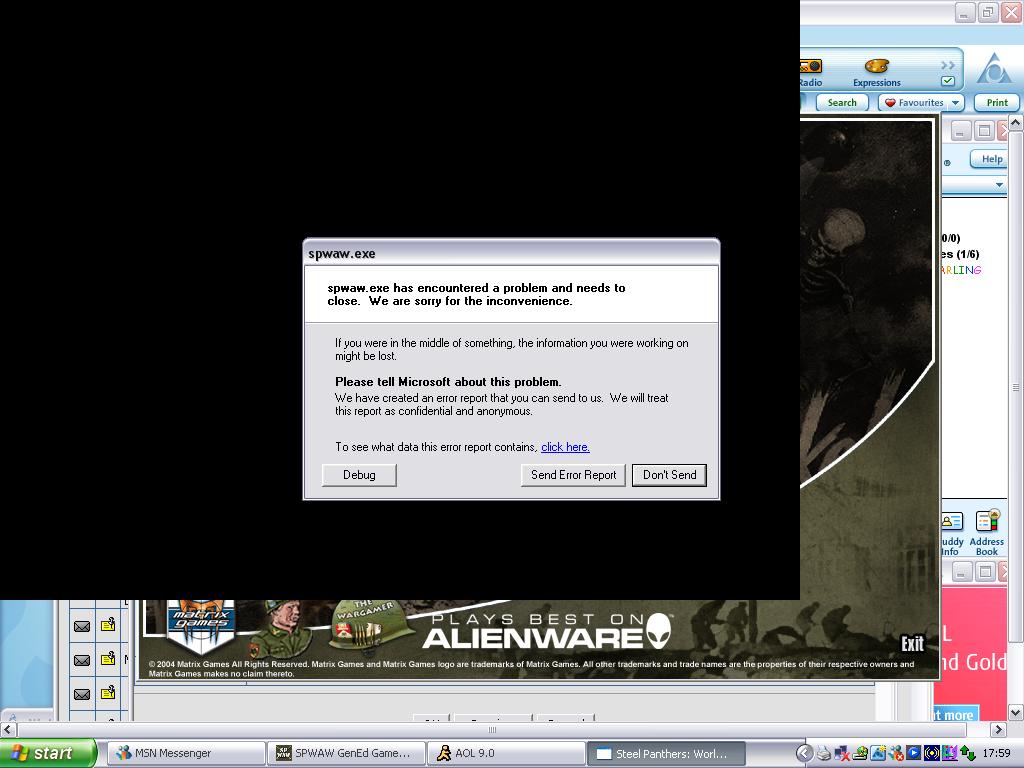Click horizontal scrollbar right arrow
1024x768 pixels.
(x=999, y=729)
